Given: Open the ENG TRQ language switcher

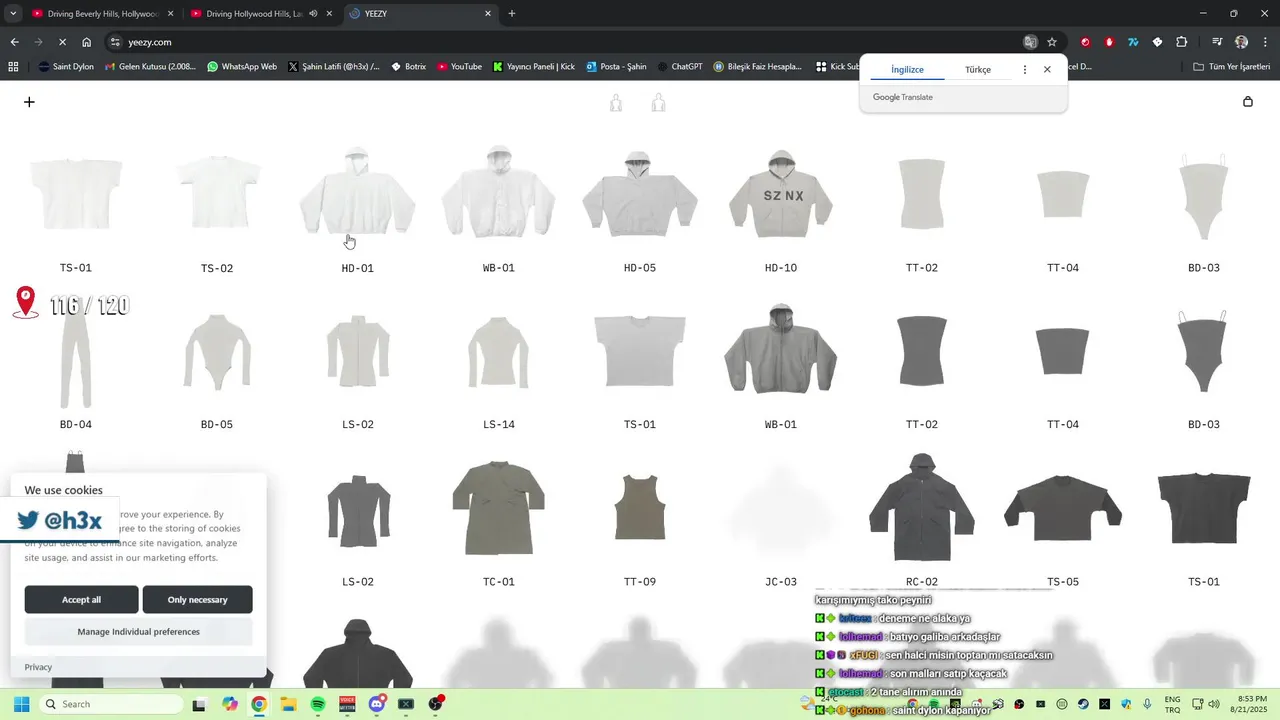Looking at the screenshot, I should click(1172, 704).
